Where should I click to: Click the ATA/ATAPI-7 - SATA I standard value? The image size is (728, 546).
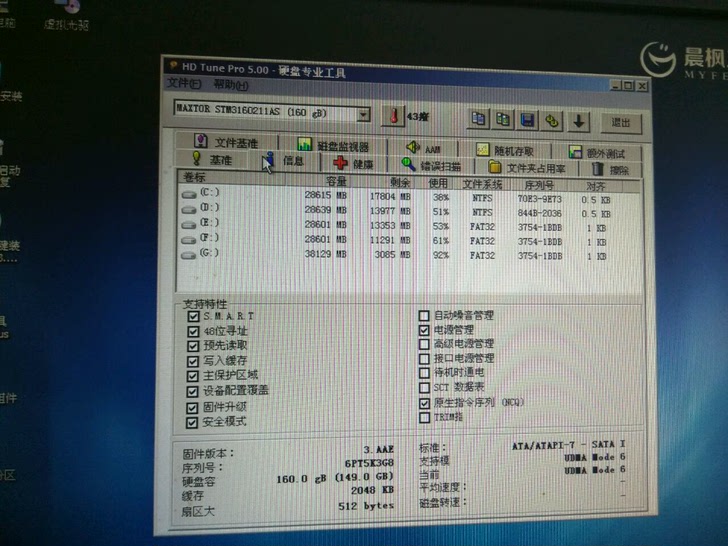[x=569, y=445]
